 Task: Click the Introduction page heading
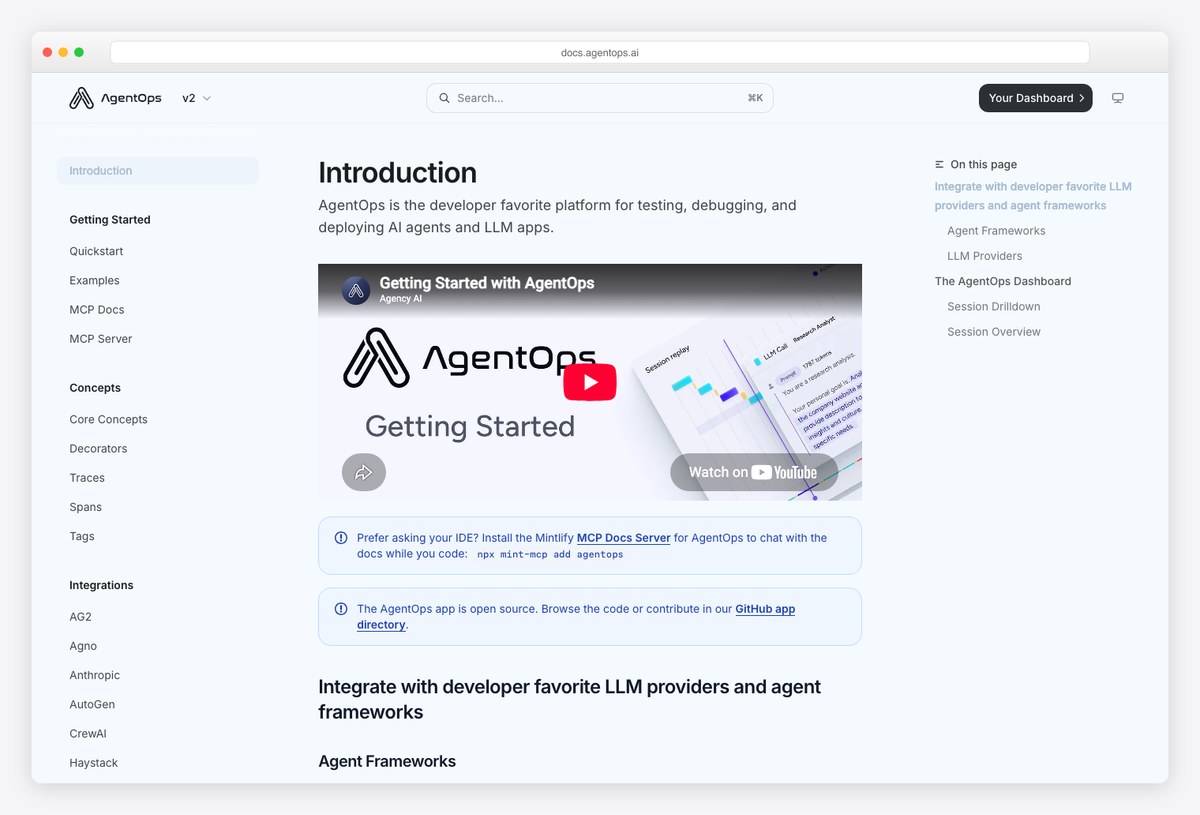397,172
